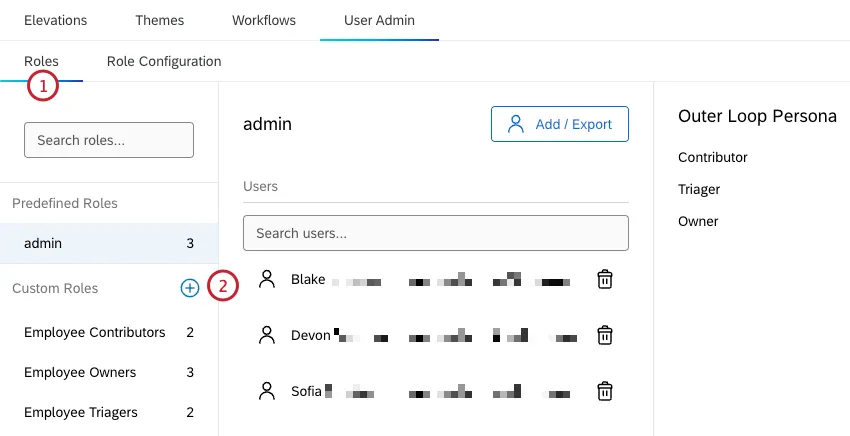This screenshot has width=850, height=436.
Task: Click into the Search users box
Action: [x=435, y=233]
